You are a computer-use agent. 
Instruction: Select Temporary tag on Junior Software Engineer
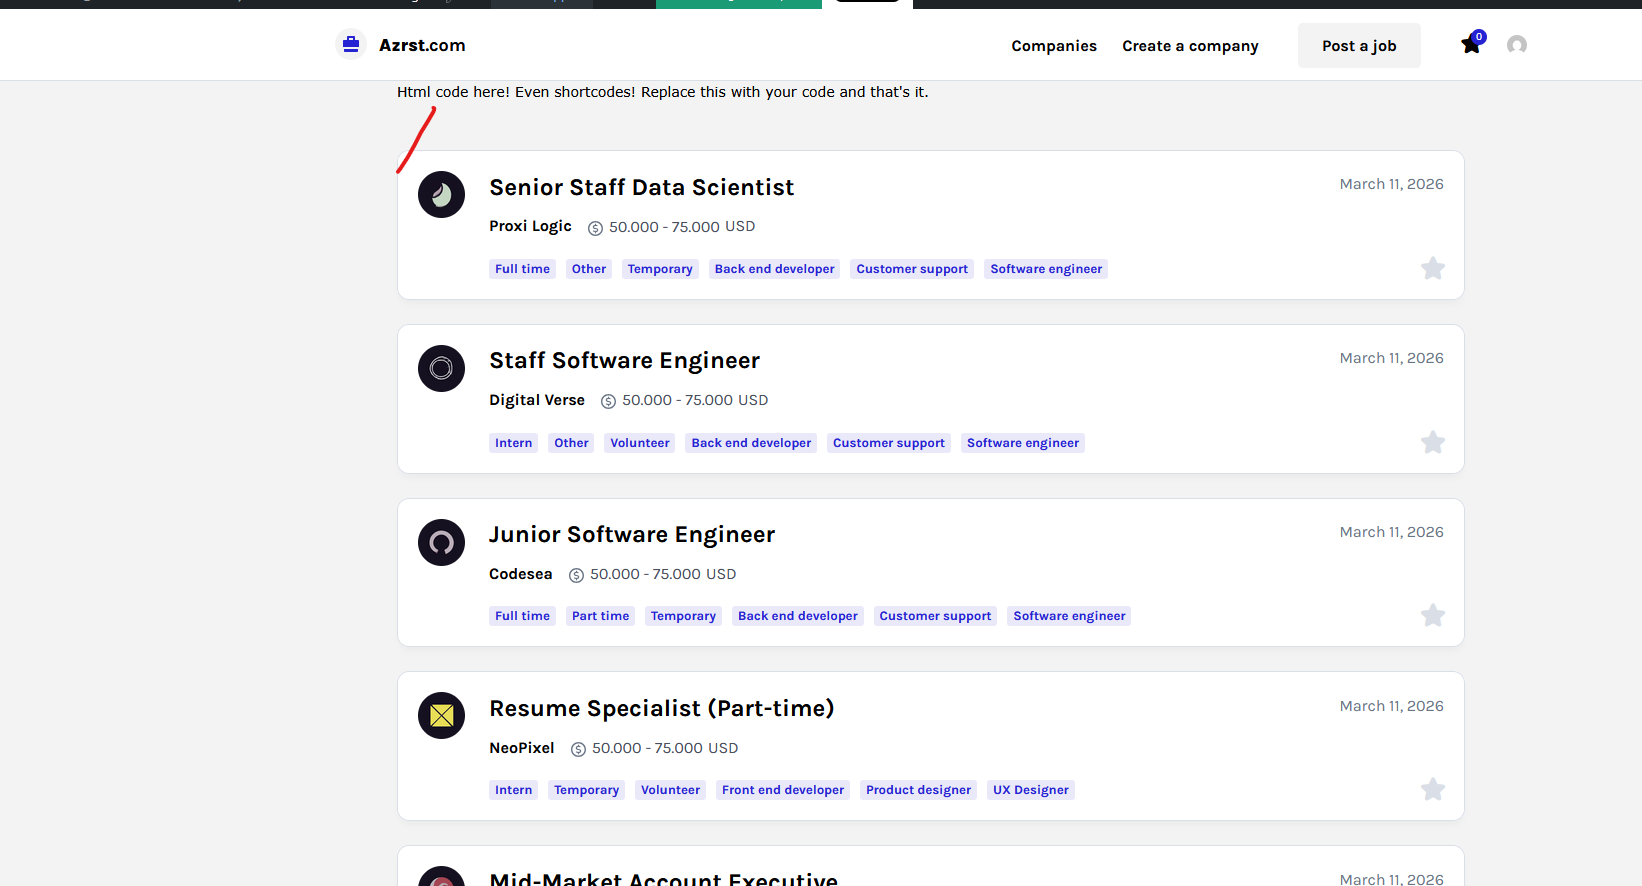coord(683,616)
